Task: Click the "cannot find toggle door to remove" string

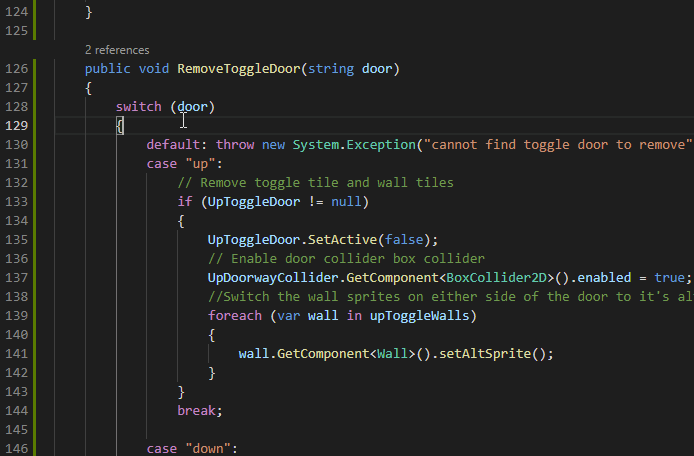Action: tap(559, 145)
